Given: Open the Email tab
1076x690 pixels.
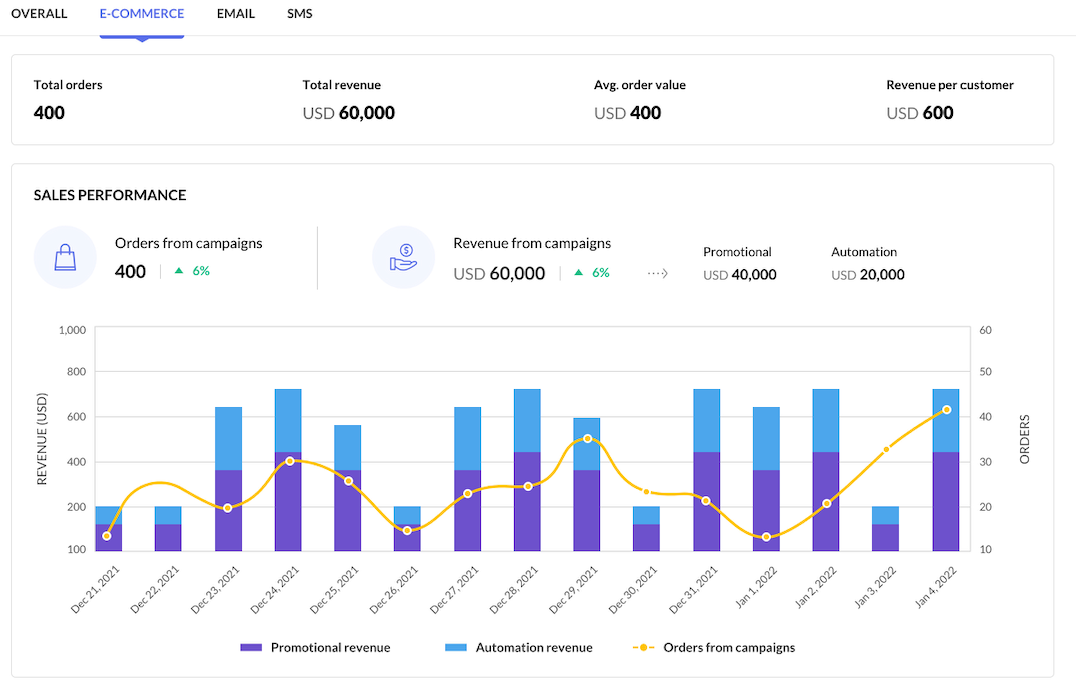Looking at the screenshot, I should [236, 14].
